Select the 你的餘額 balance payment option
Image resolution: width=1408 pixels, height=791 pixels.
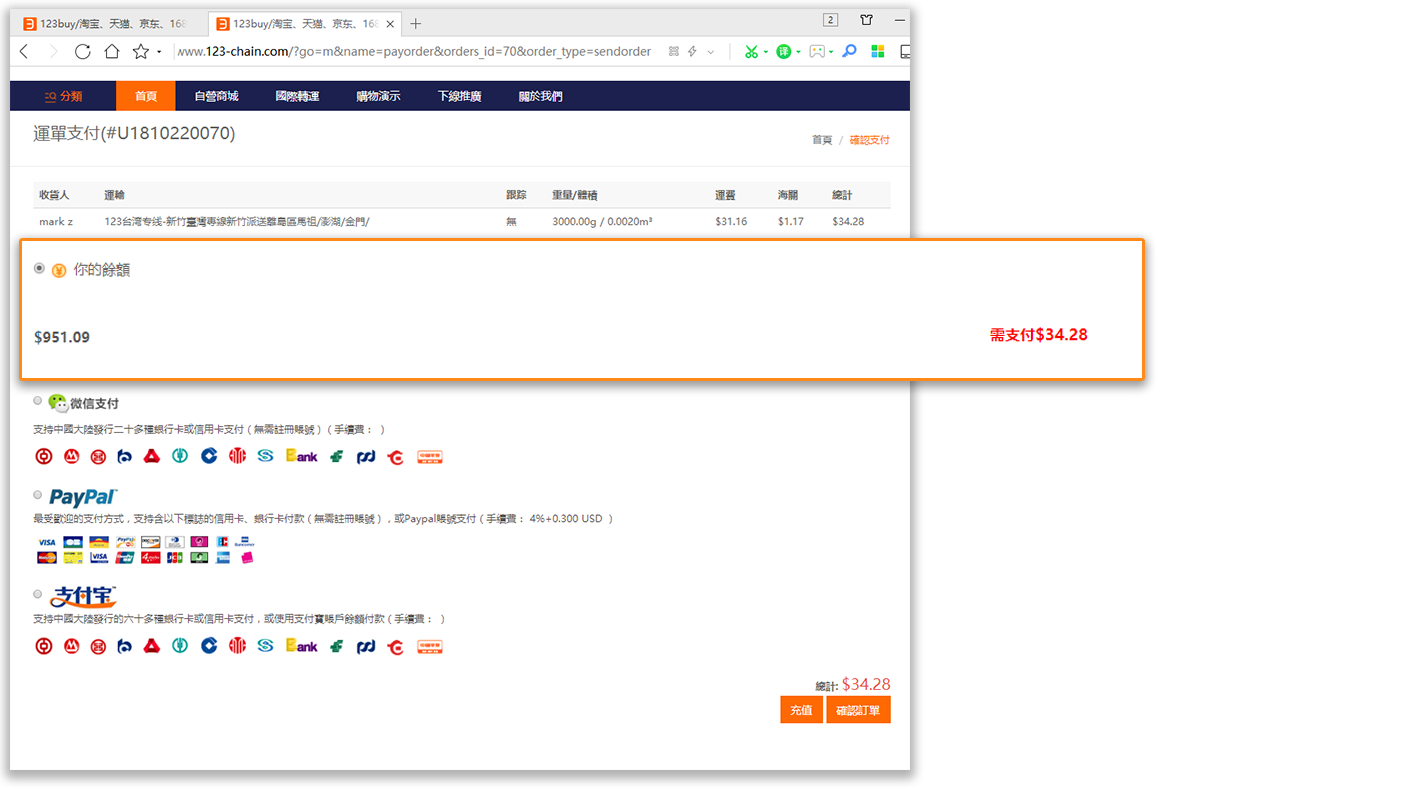39,268
